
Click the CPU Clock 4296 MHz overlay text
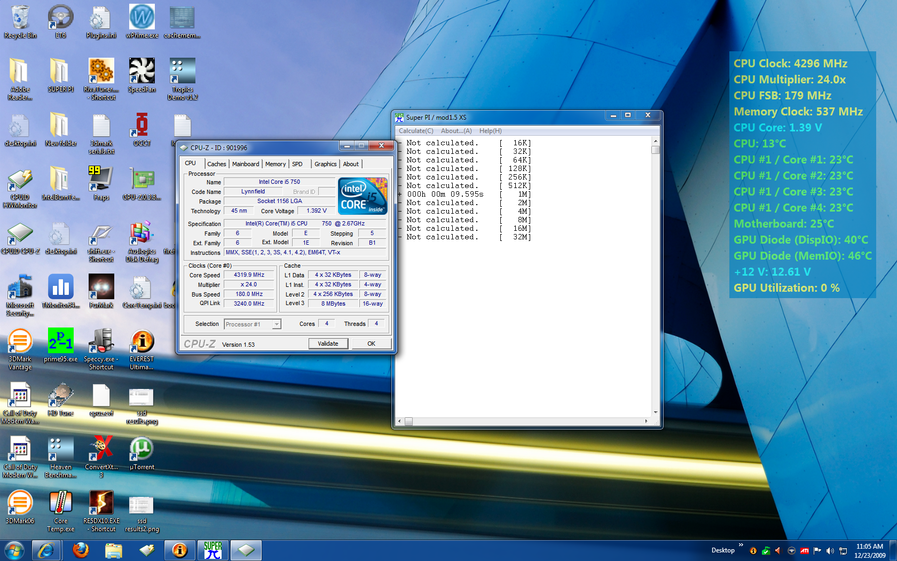click(x=791, y=63)
